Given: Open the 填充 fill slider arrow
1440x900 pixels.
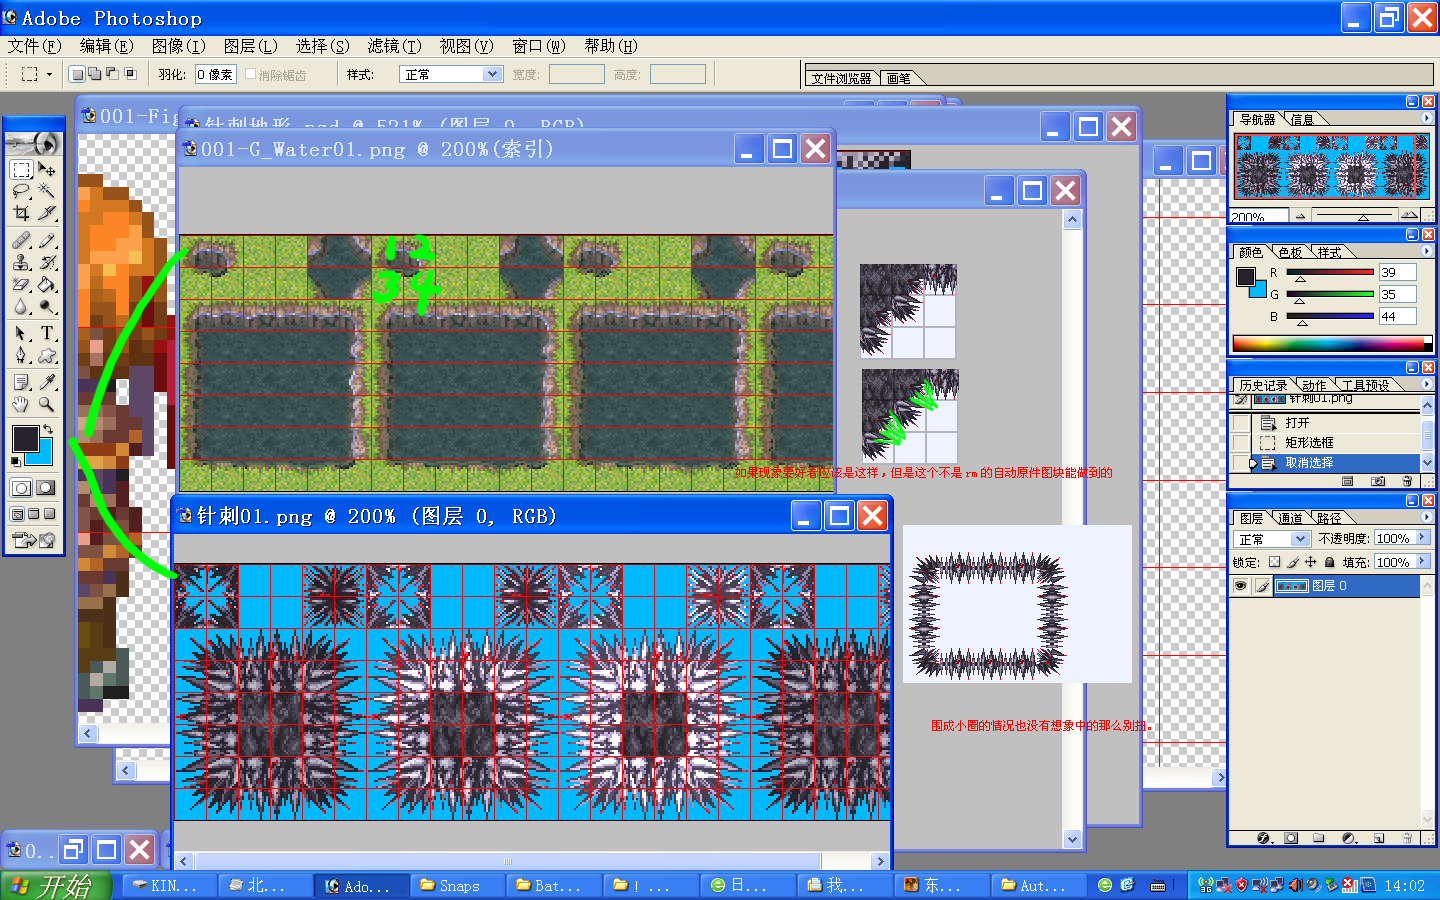Looking at the screenshot, I should coord(1422,562).
